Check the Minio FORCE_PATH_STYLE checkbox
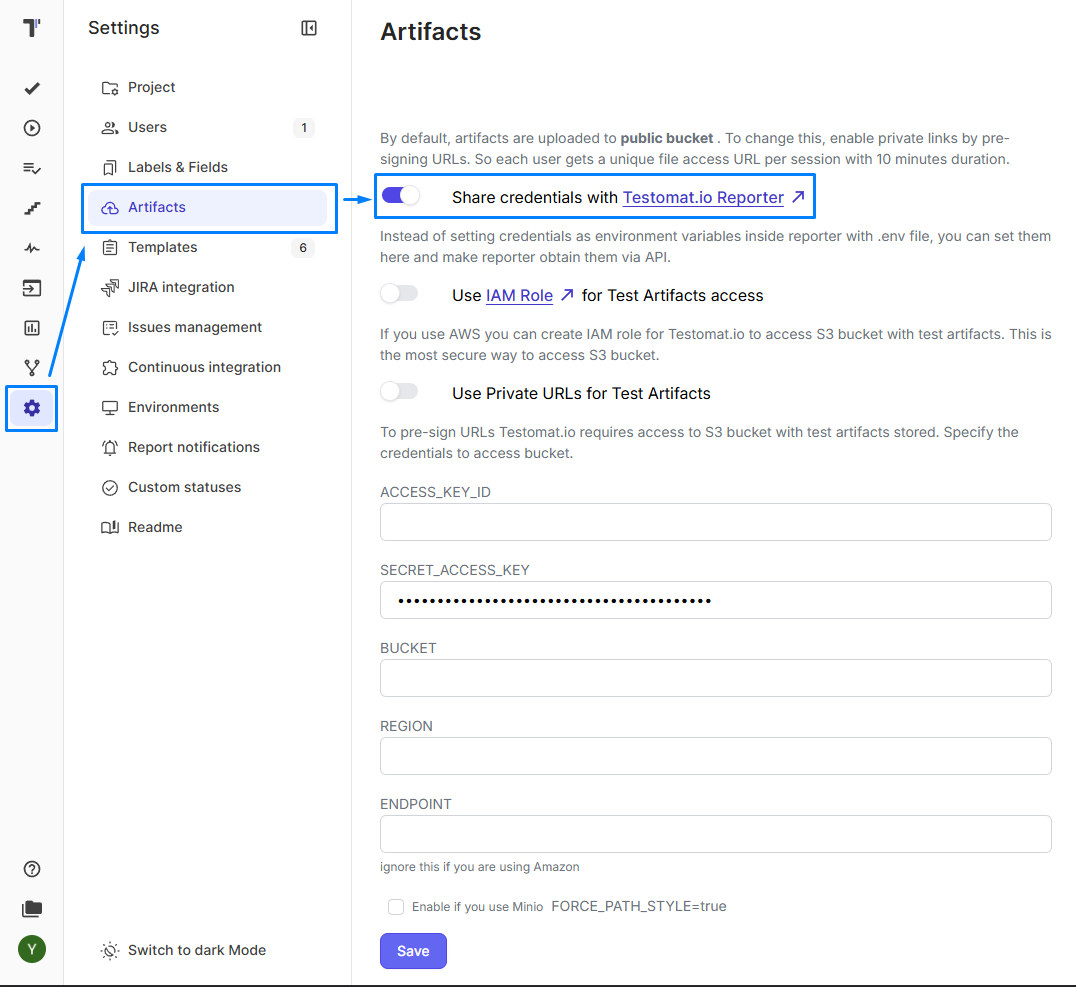This screenshot has width=1076, height=987. click(x=396, y=907)
